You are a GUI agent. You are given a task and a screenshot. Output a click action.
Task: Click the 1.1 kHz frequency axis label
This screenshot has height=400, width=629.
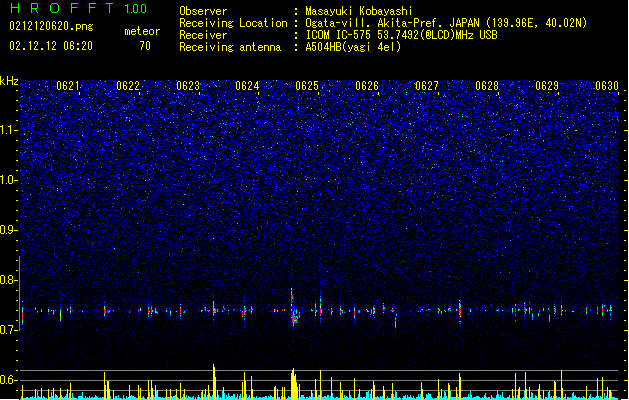pyautogui.click(x=9, y=130)
